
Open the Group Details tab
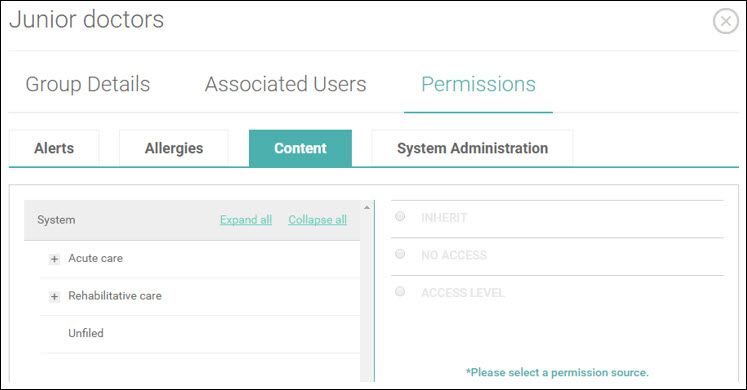tap(88, 84)
